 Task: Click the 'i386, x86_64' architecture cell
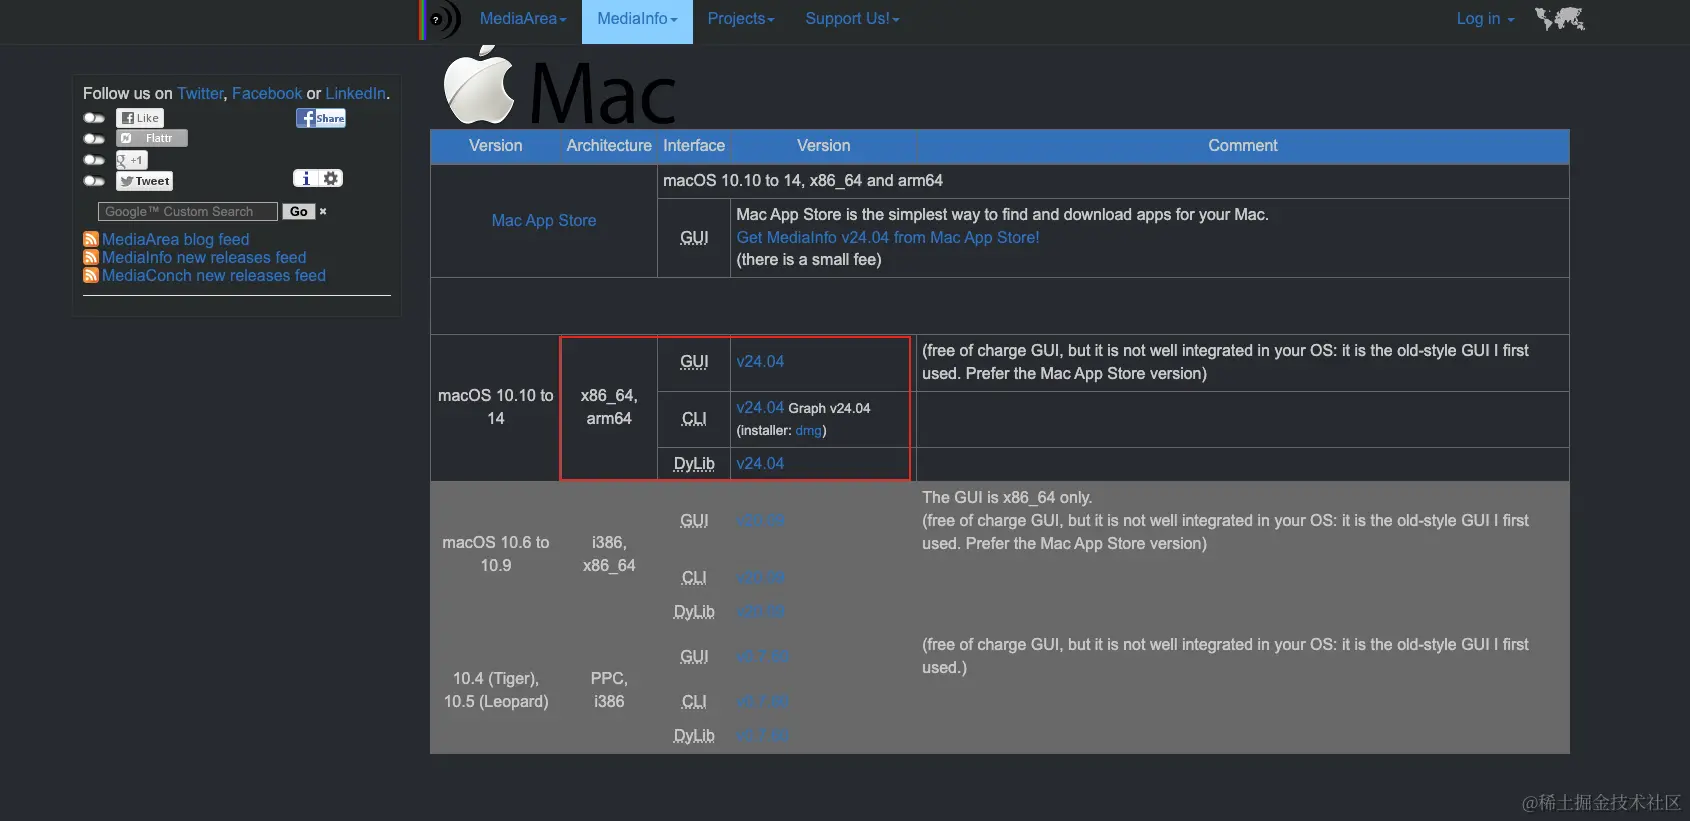pyautogui.click(x=609, y=554)
